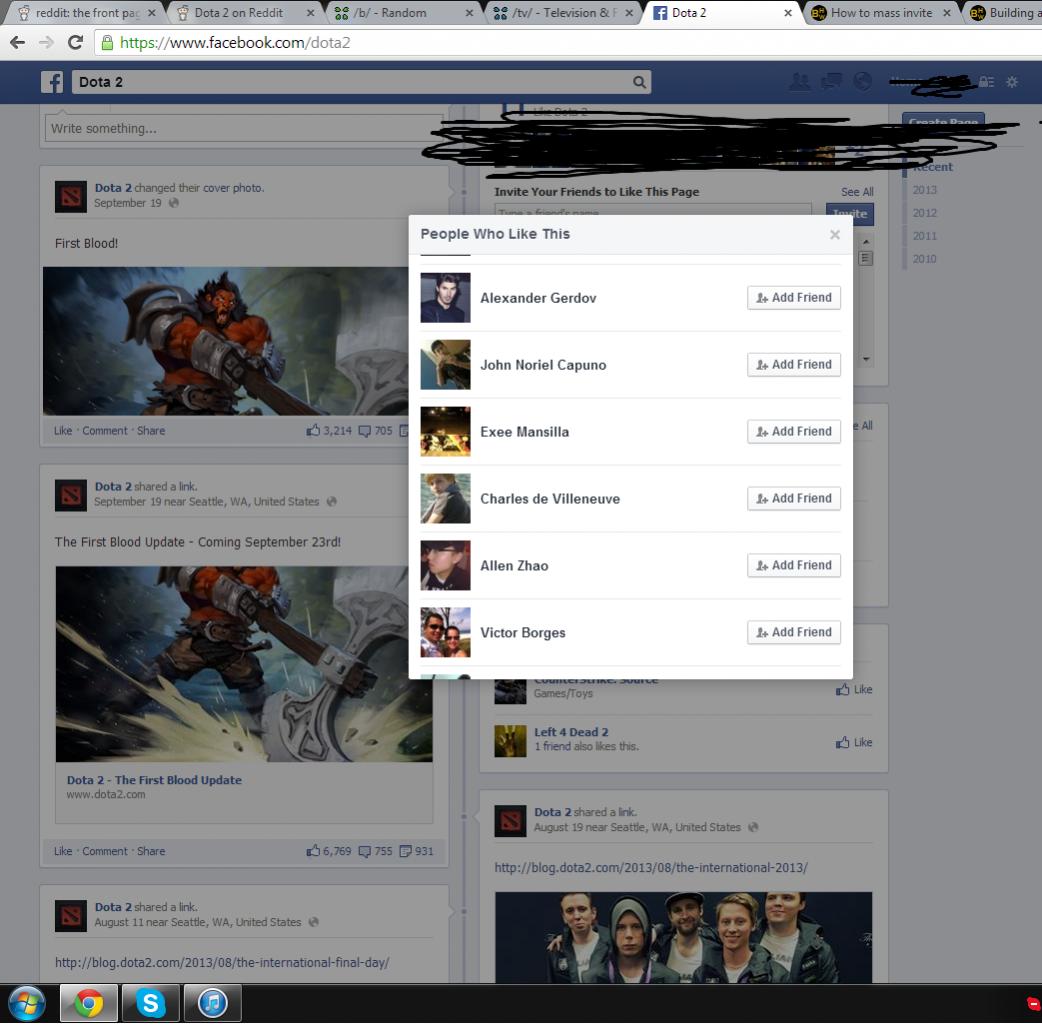Viewport: 1042px width, 1030px height.
Task: Open the settings gear icon
Action: 1011,82
